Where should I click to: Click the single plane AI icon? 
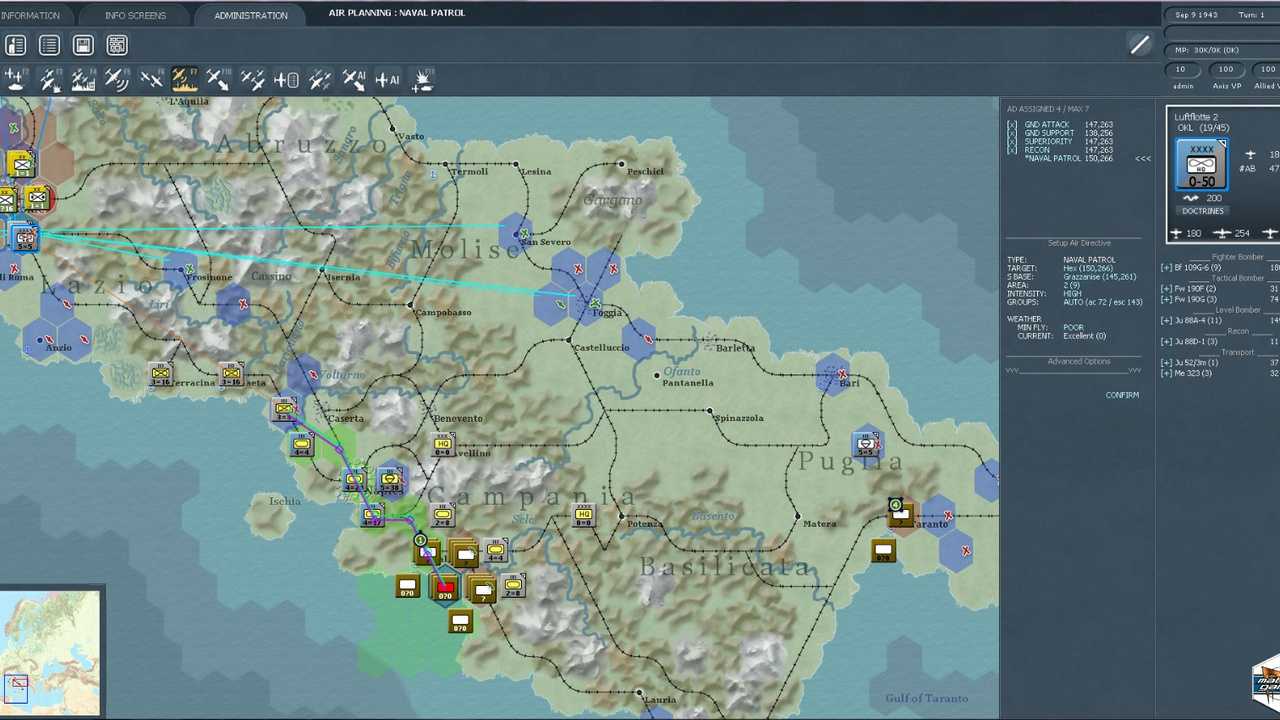pyautogui.click(x=388, y=79)
